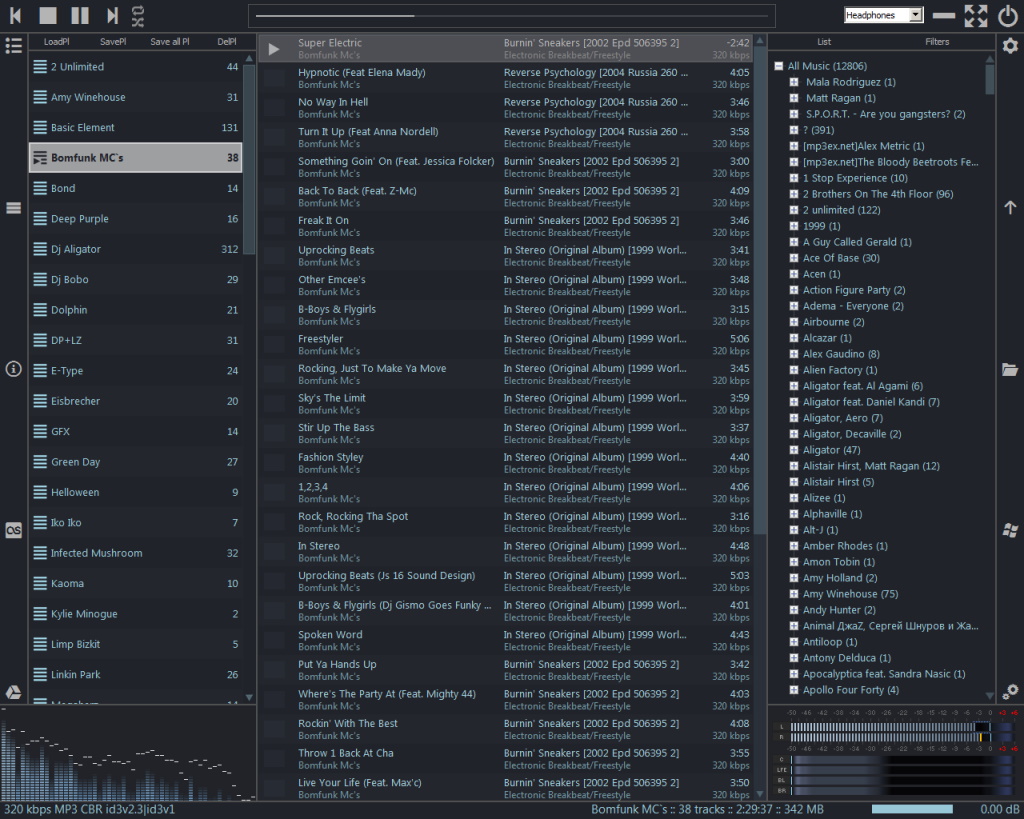Select the Amy Winehouse playlist
This screenshot has height=819, width=1024.
point(136,97)
